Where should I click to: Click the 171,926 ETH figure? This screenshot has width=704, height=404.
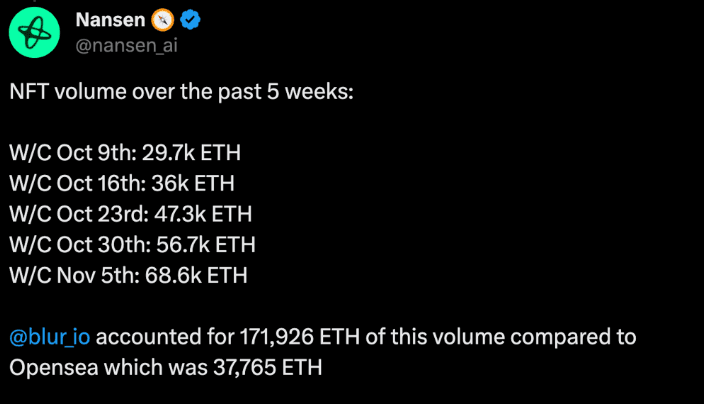(x=299, y=337)
